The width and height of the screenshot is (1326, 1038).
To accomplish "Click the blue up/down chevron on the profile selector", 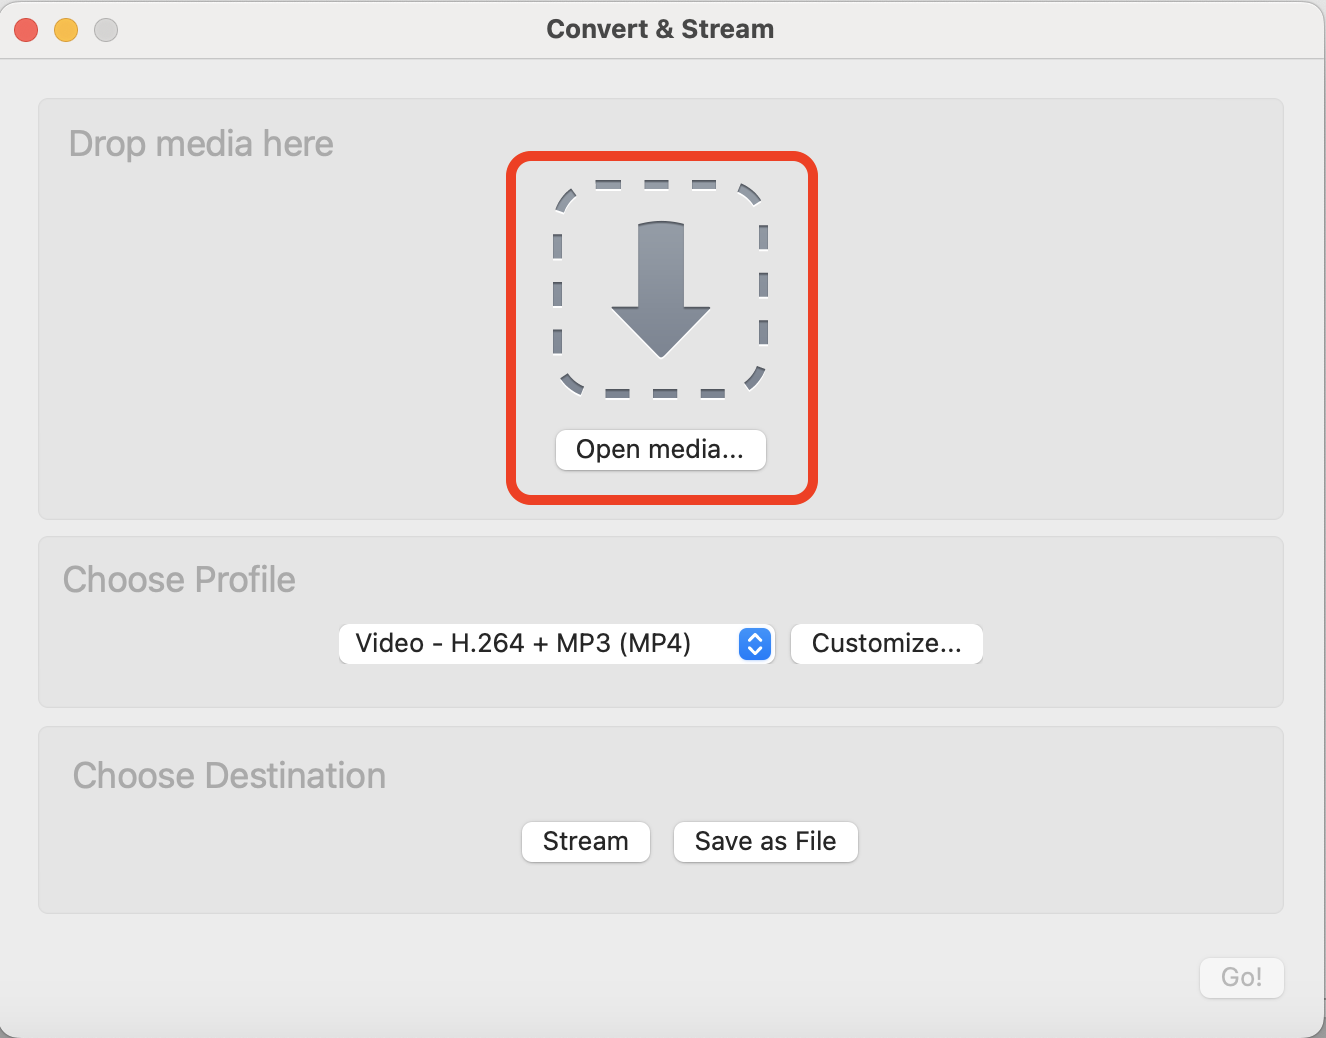I will point(755,644).
